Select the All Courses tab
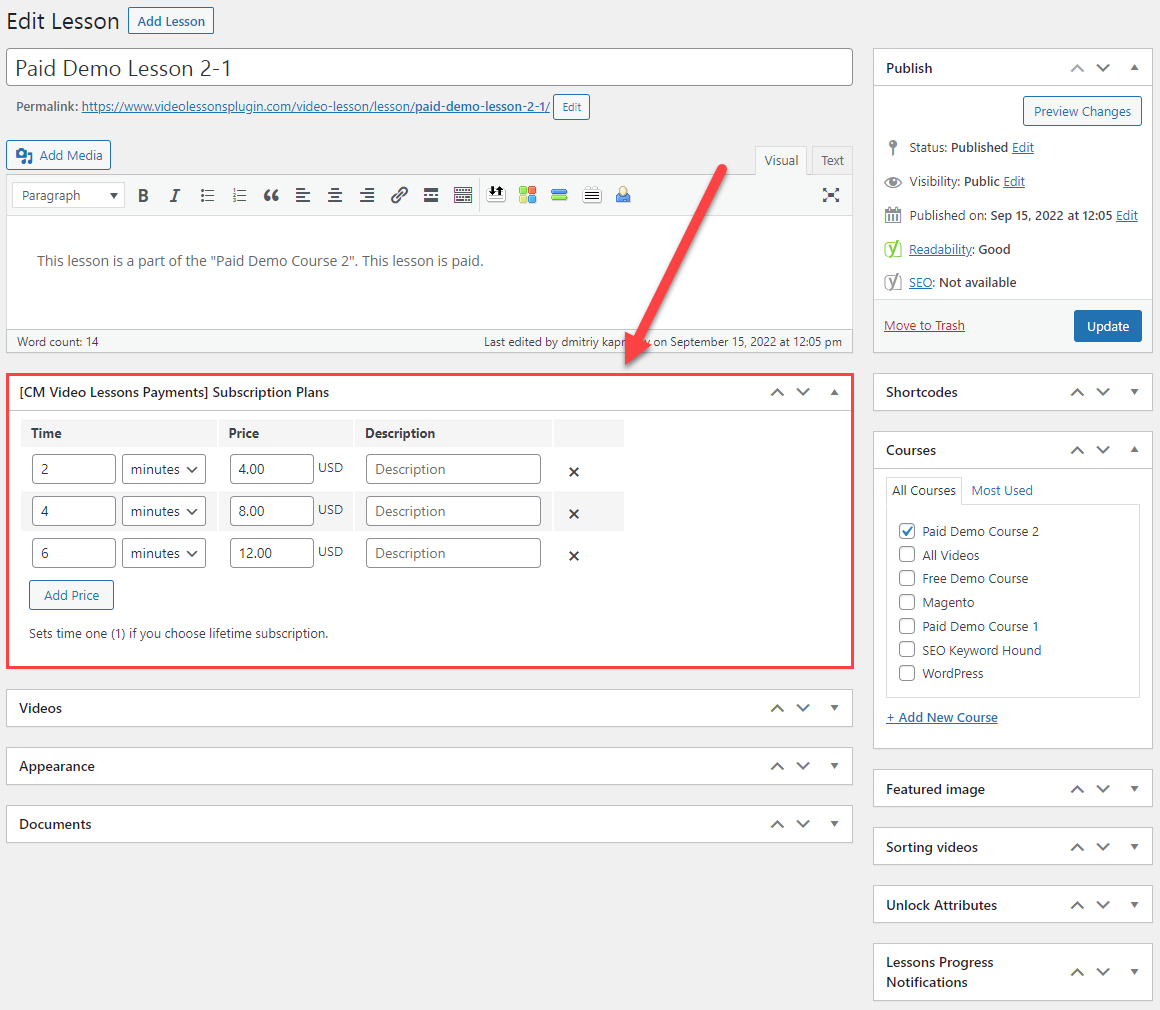The height and width of the screenshot is (1010, 1160). click(x=924, y=491)
